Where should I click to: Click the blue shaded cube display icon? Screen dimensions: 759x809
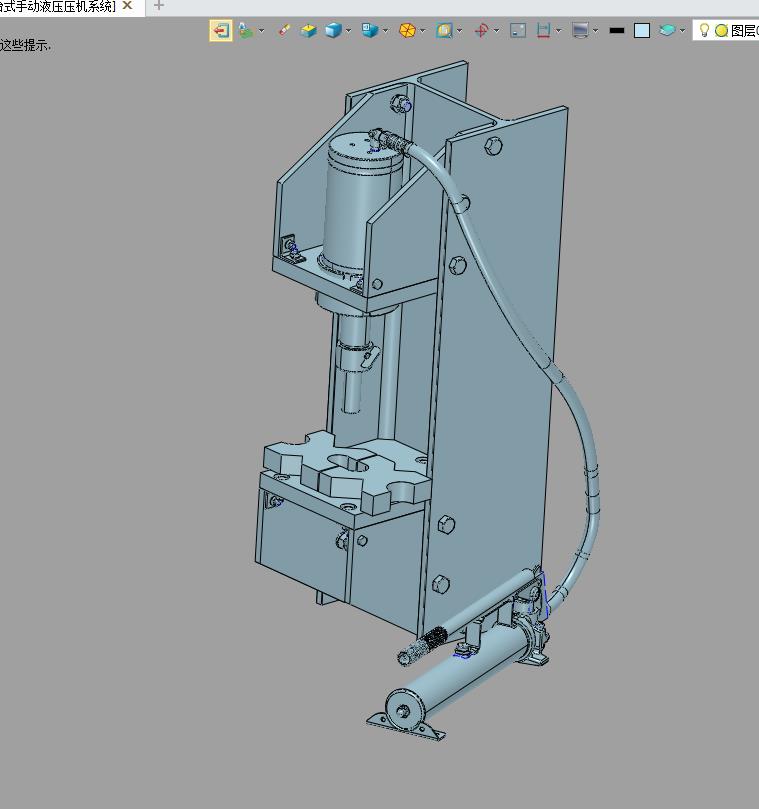pos(333,30)
